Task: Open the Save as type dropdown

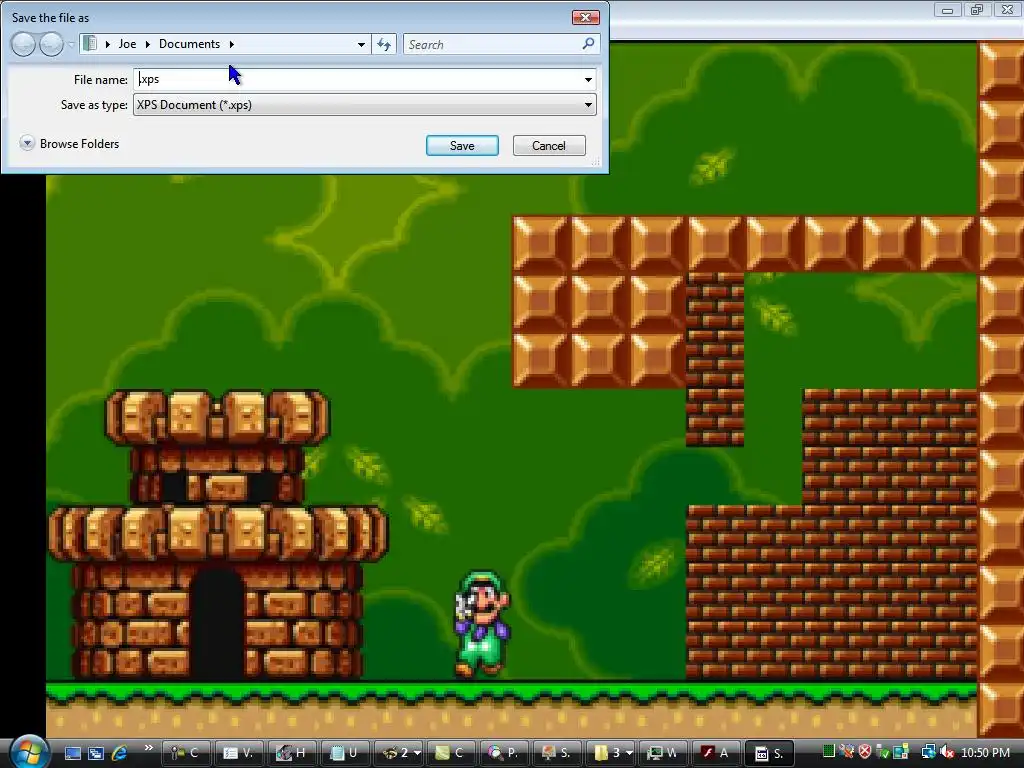Action: coord(588,104)
